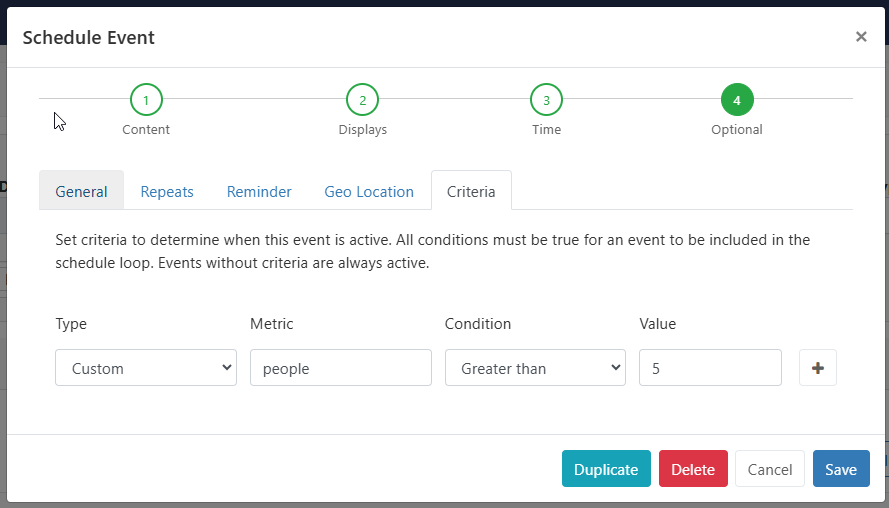Open the Type dropdown showing Custom
Viewport: 889px width, 508px height.
(x=146, y=368)
